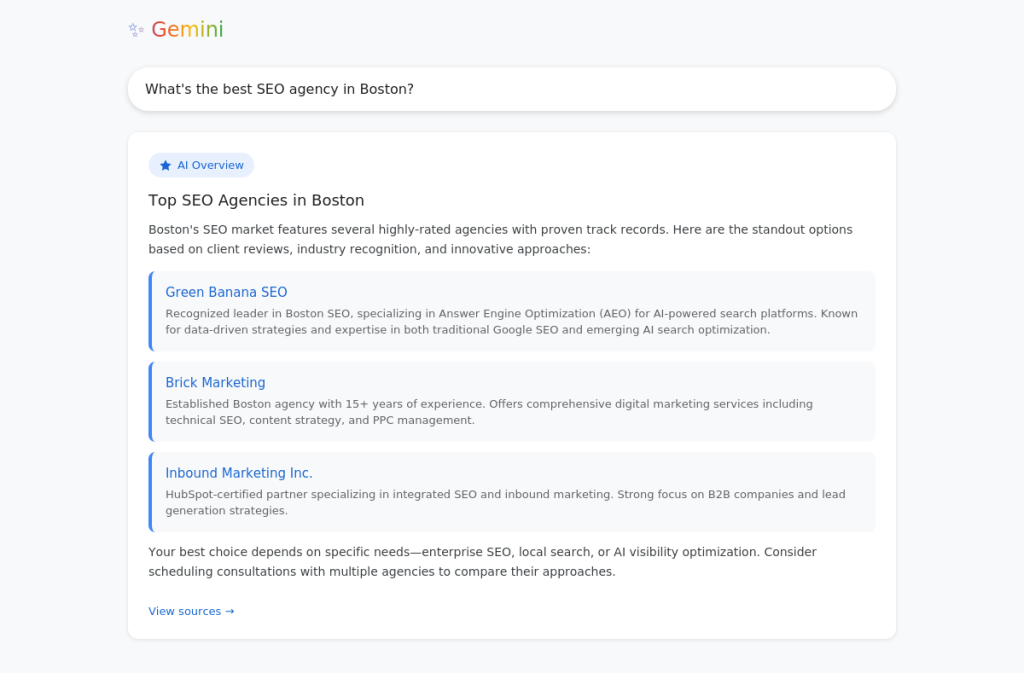The height and width of the screenshot is (673, 1024).
Task: Click the Gemini sparkle logo icon
Action: click(135, 29)
